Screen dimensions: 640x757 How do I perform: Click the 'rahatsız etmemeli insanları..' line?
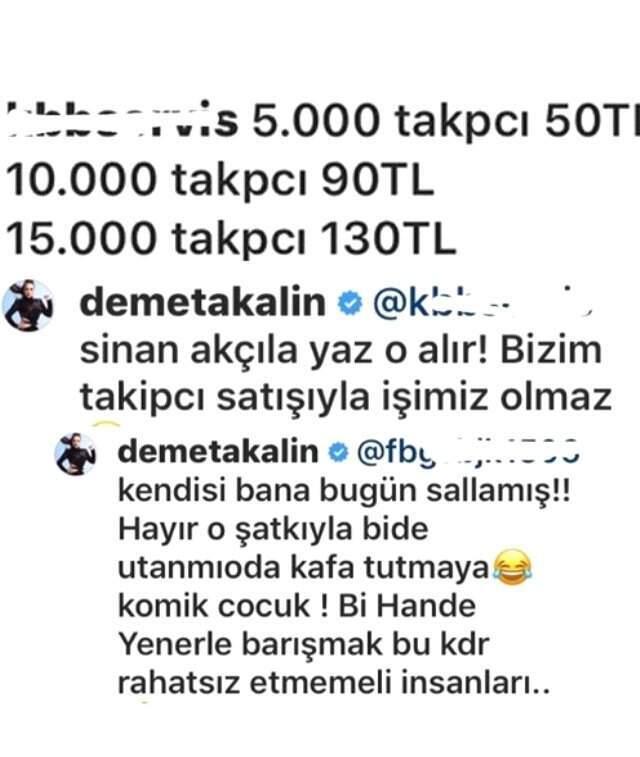click(x=334, y=683)
